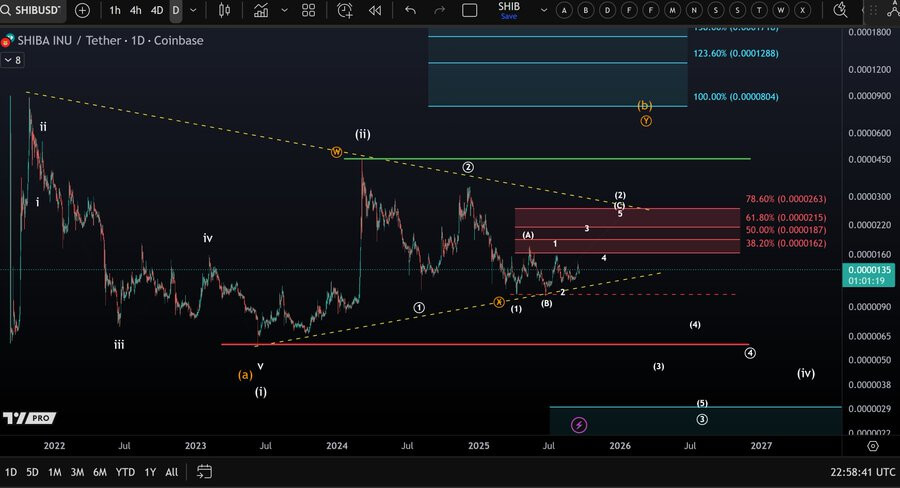Screen dimensions: 900x488
Task: Select the 3M date range
Action: (x=77, y=472)
